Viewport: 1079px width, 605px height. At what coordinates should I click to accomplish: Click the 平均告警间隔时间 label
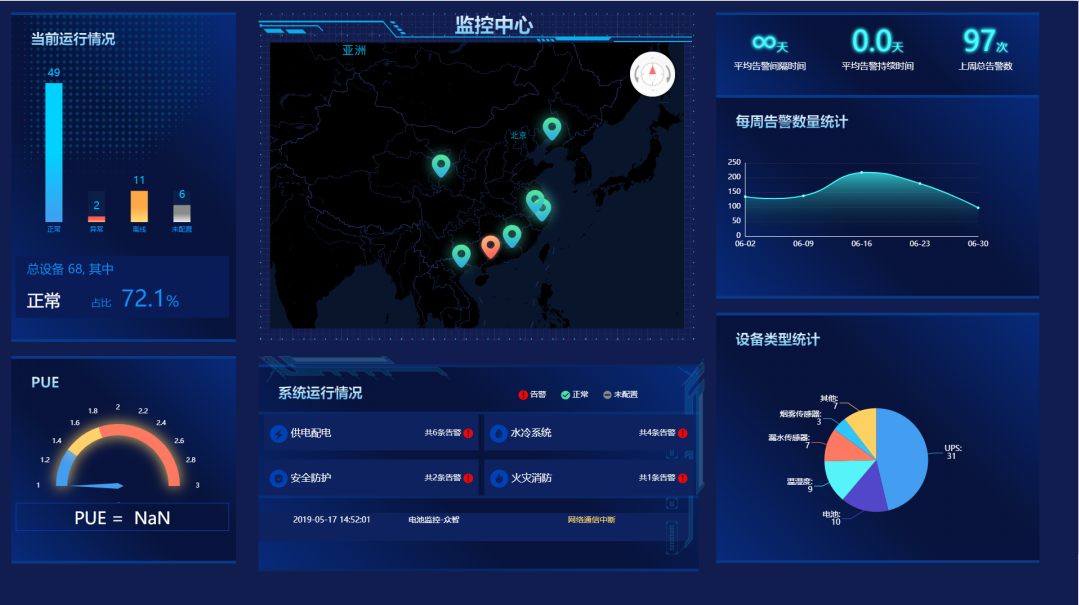pos(769,66)
